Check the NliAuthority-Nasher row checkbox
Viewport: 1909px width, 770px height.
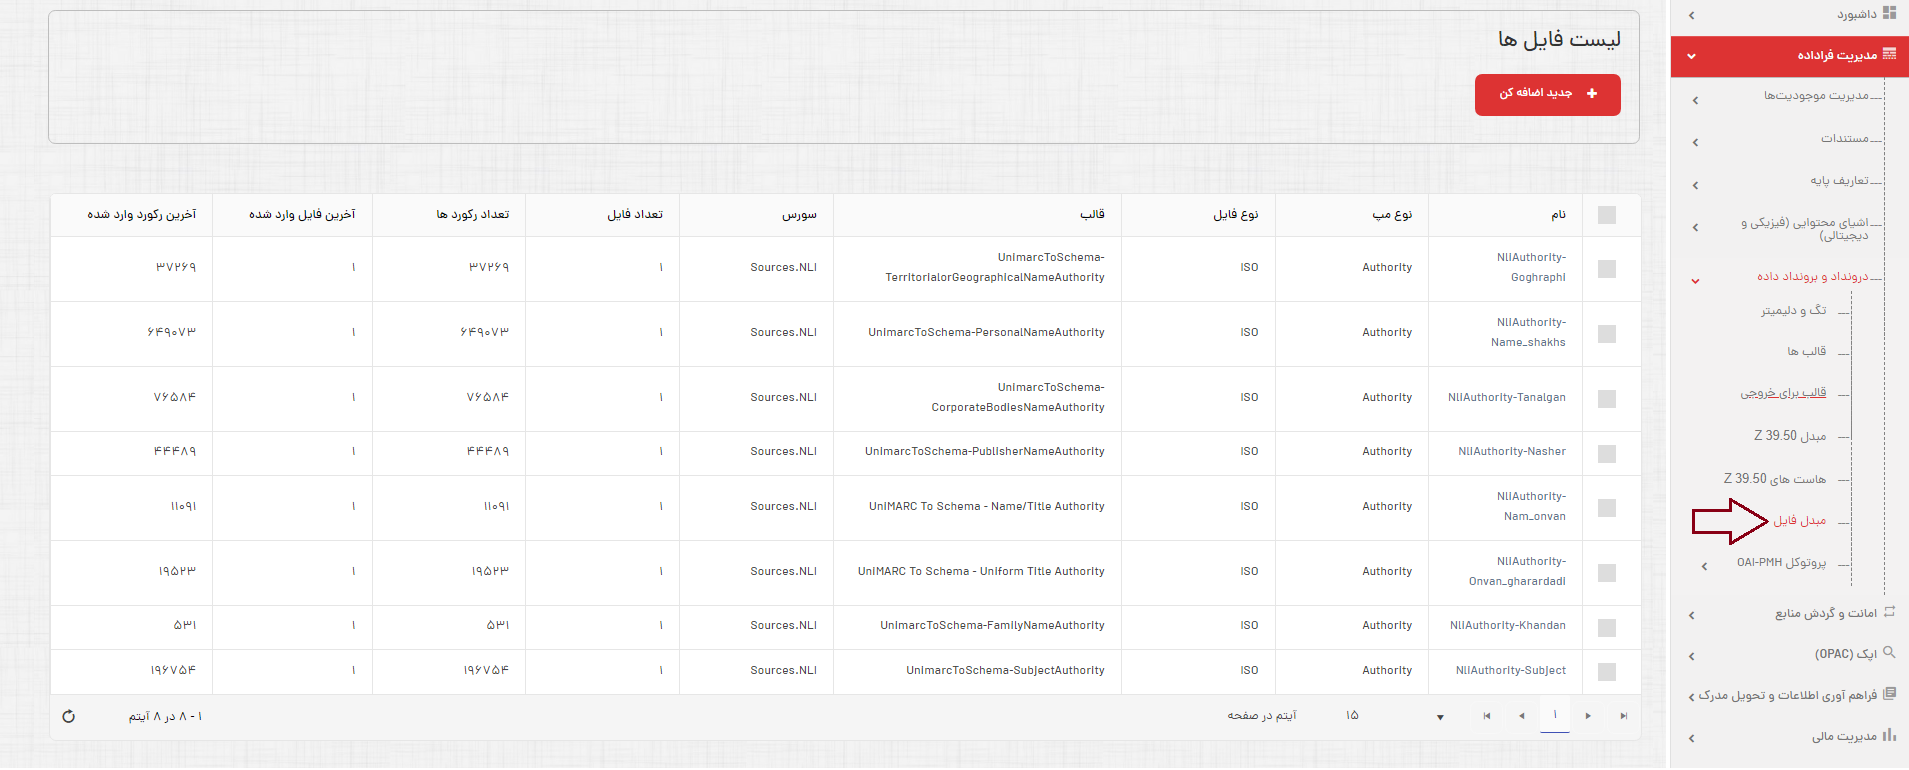[1607, 453]
